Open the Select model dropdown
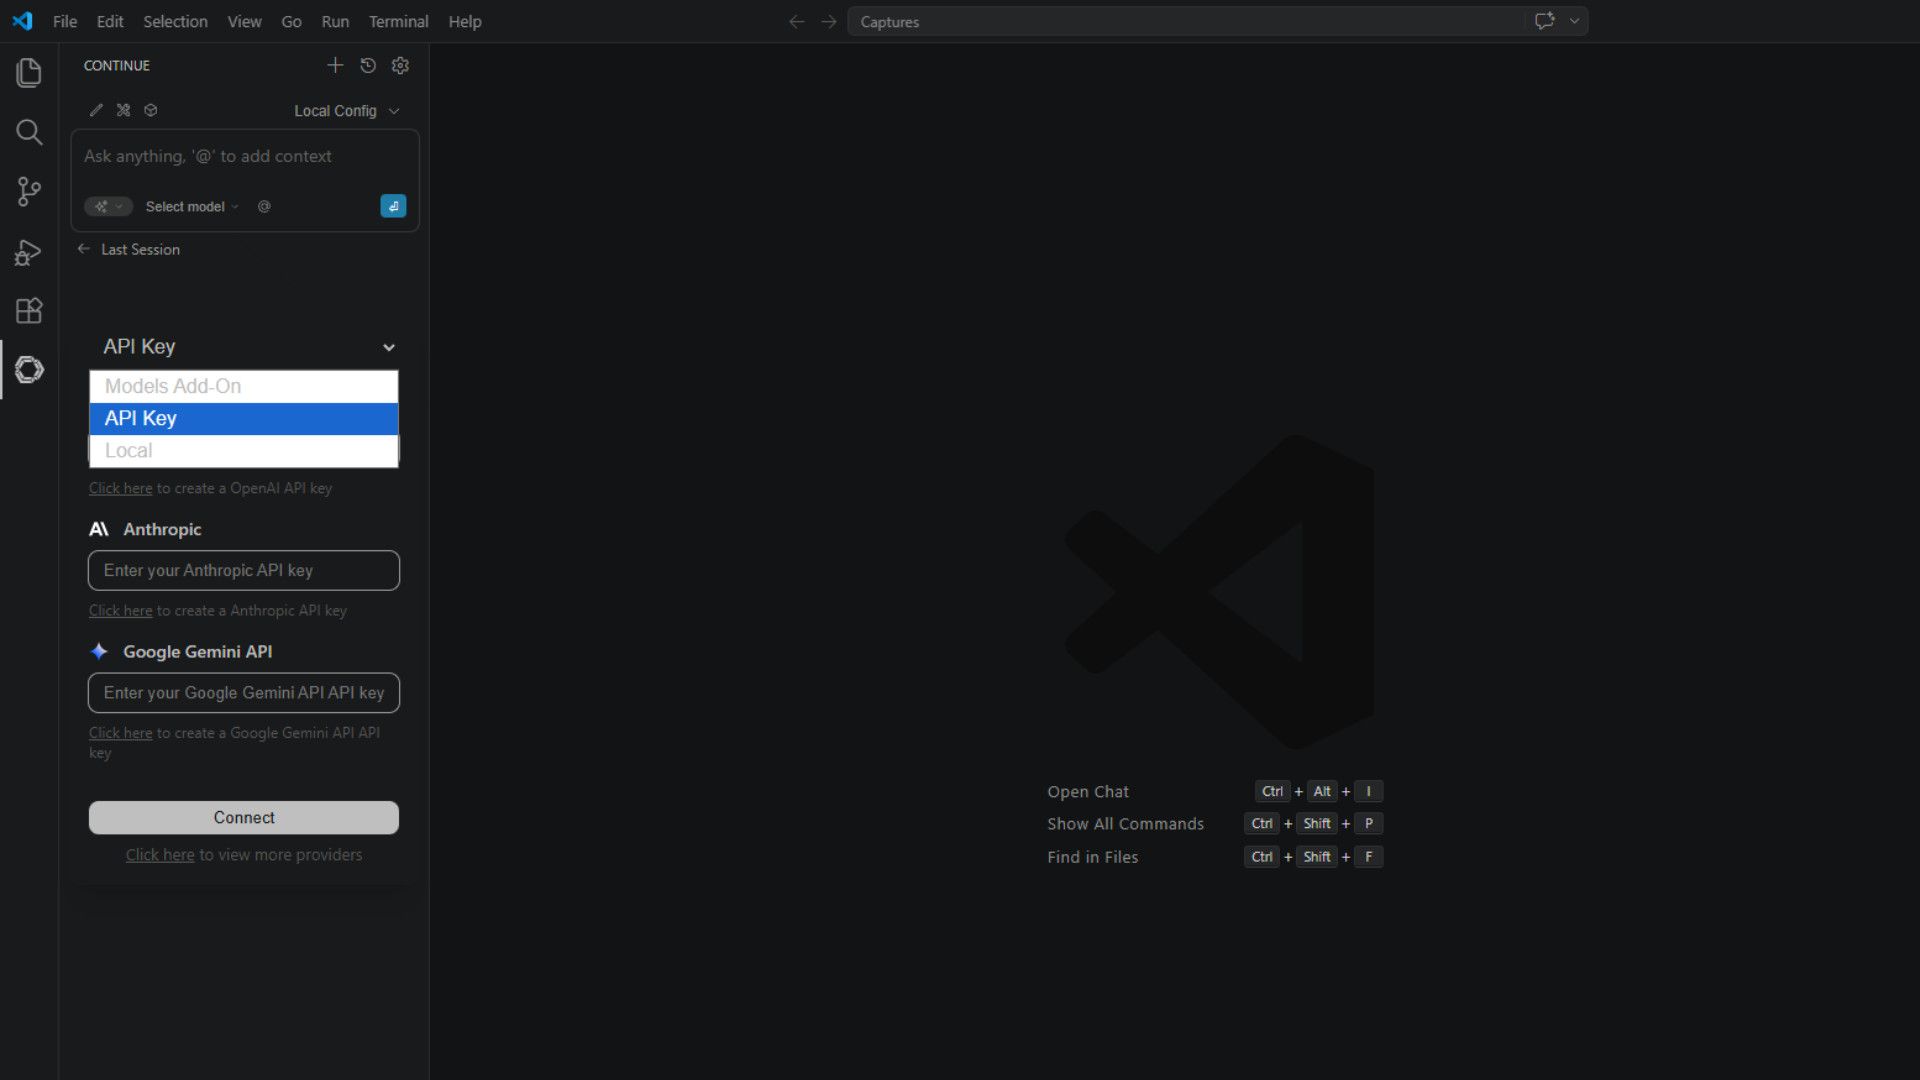This screenshot has width=1920, height=1080. pyautogui.click(x=192, y=206)
